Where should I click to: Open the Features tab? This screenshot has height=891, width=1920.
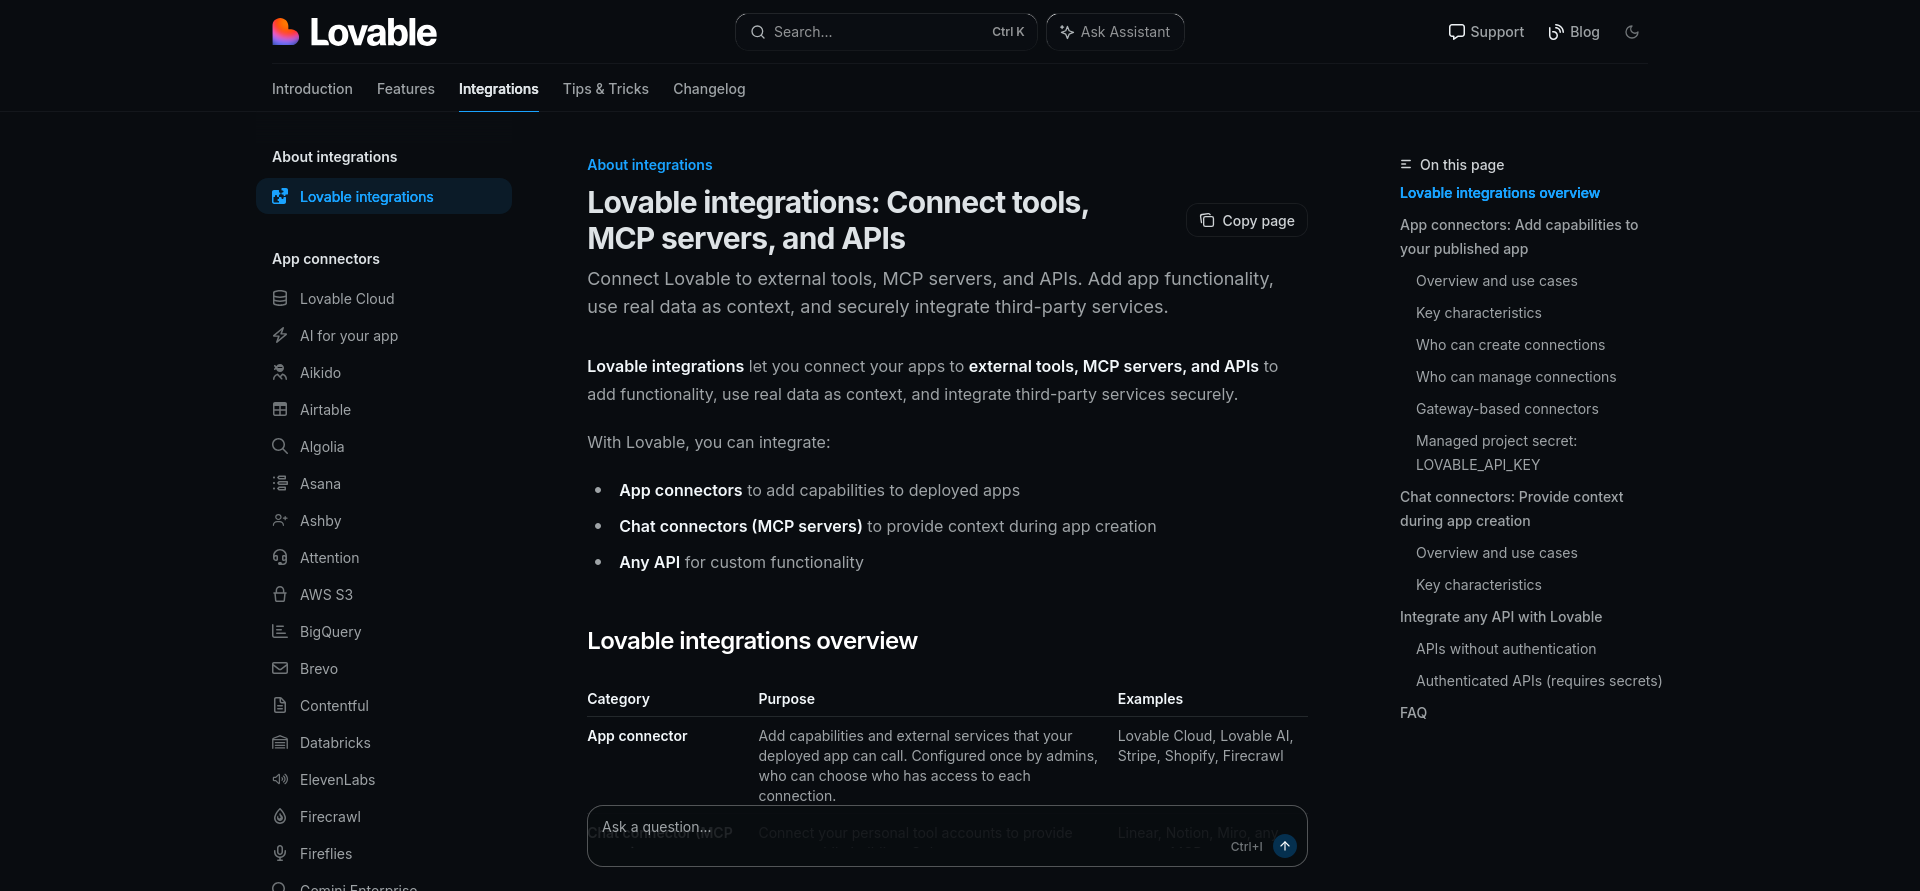[406, 89]
